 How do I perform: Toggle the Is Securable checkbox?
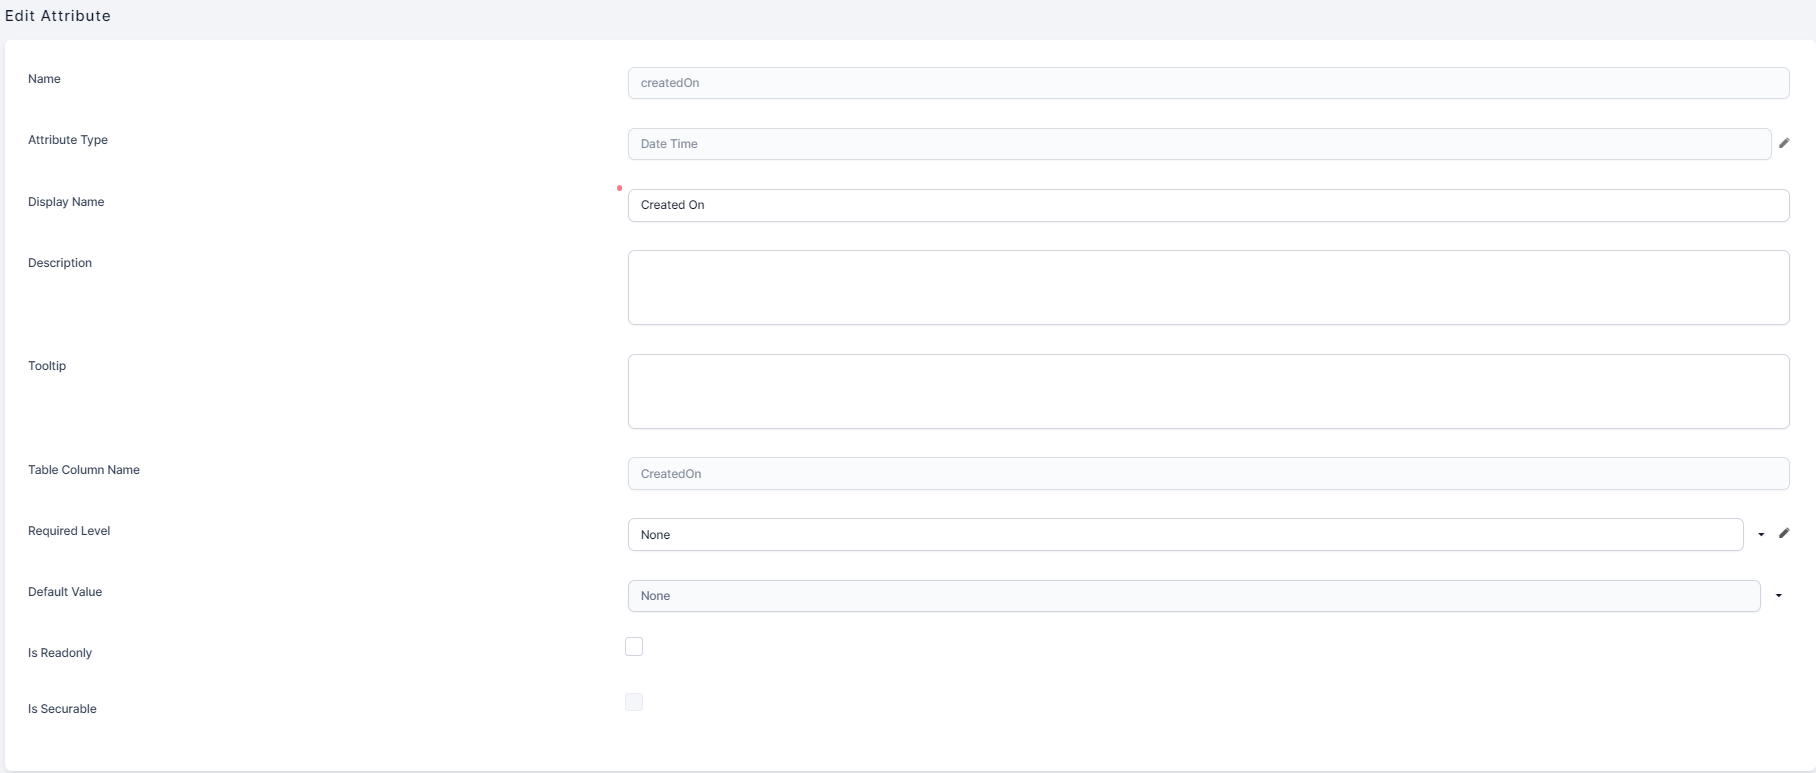(634, 702)
